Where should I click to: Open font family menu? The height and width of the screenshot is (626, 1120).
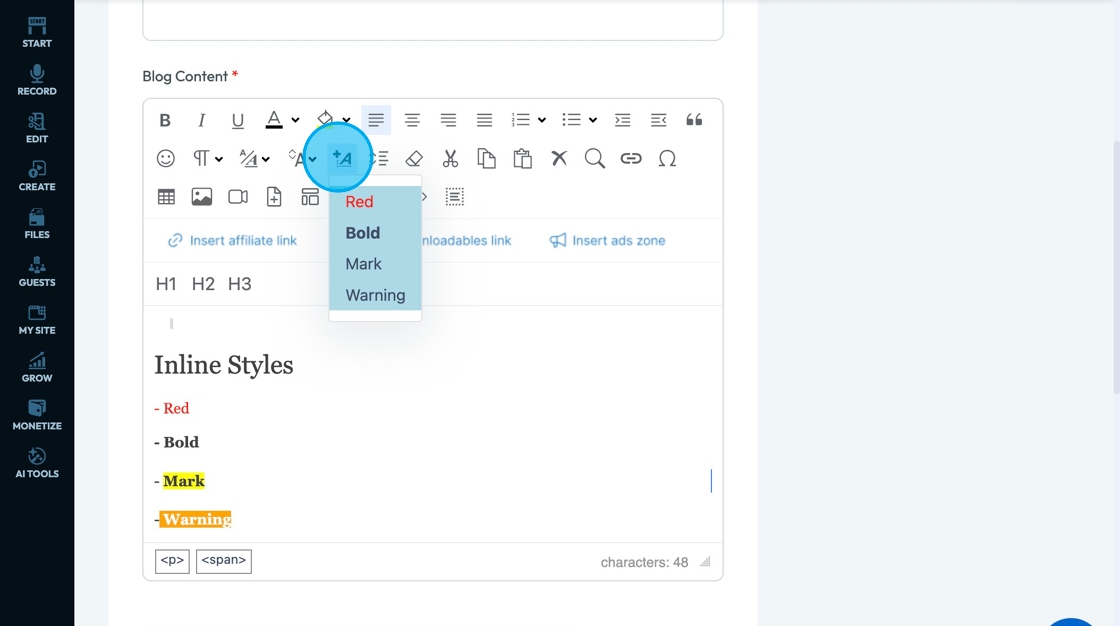coord(254,159)
